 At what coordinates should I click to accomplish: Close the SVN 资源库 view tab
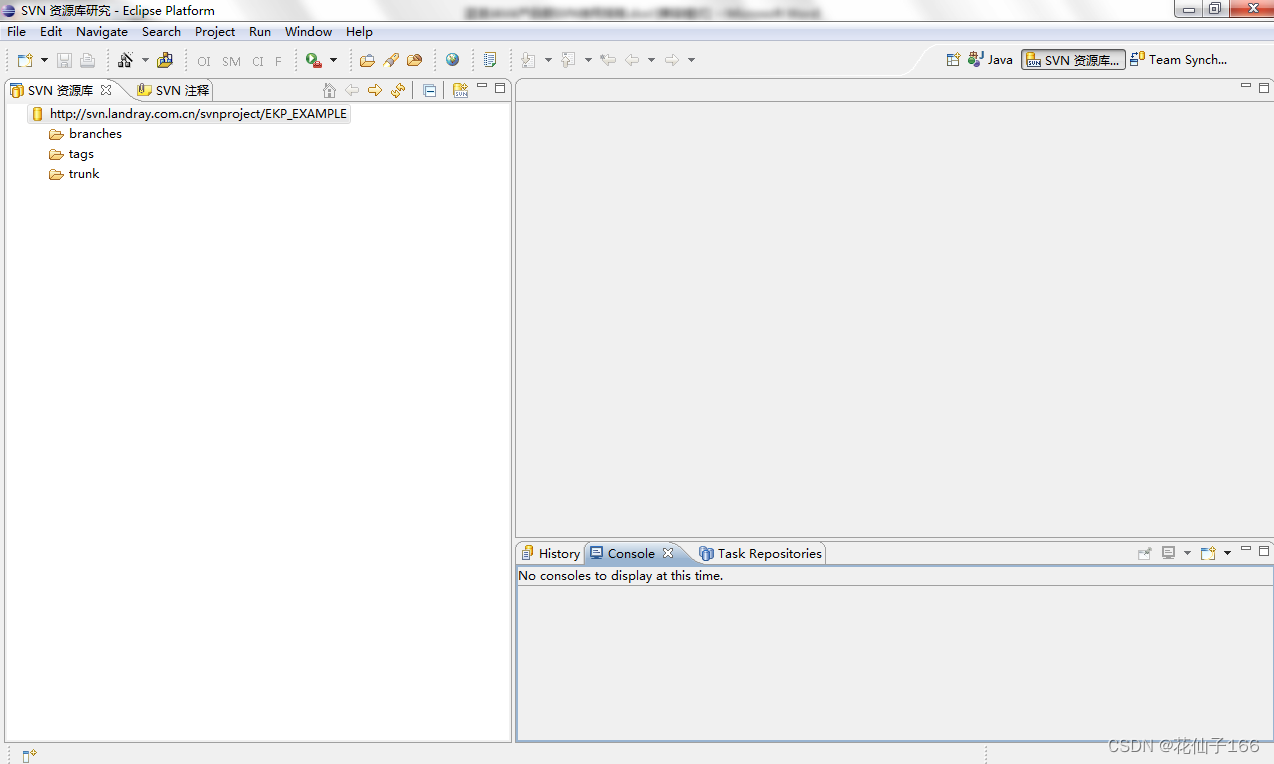(x=106, y=90)
